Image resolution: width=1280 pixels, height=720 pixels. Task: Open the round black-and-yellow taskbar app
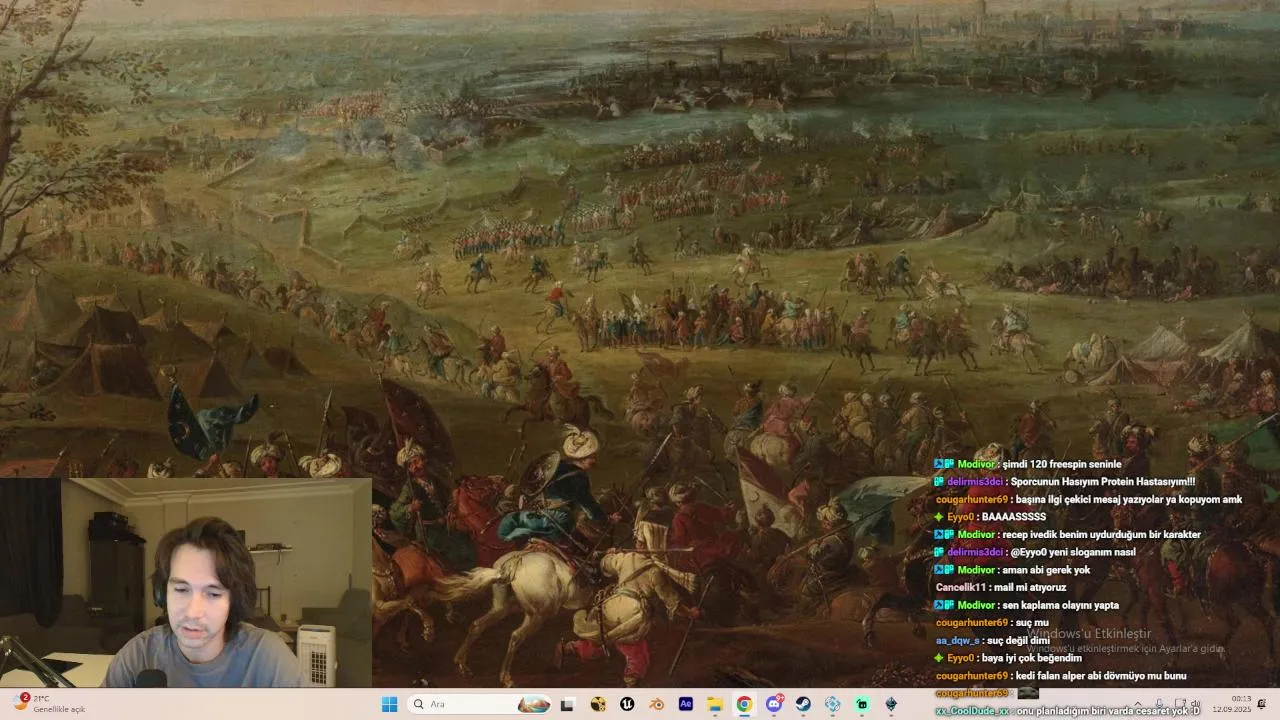(598, 704)
